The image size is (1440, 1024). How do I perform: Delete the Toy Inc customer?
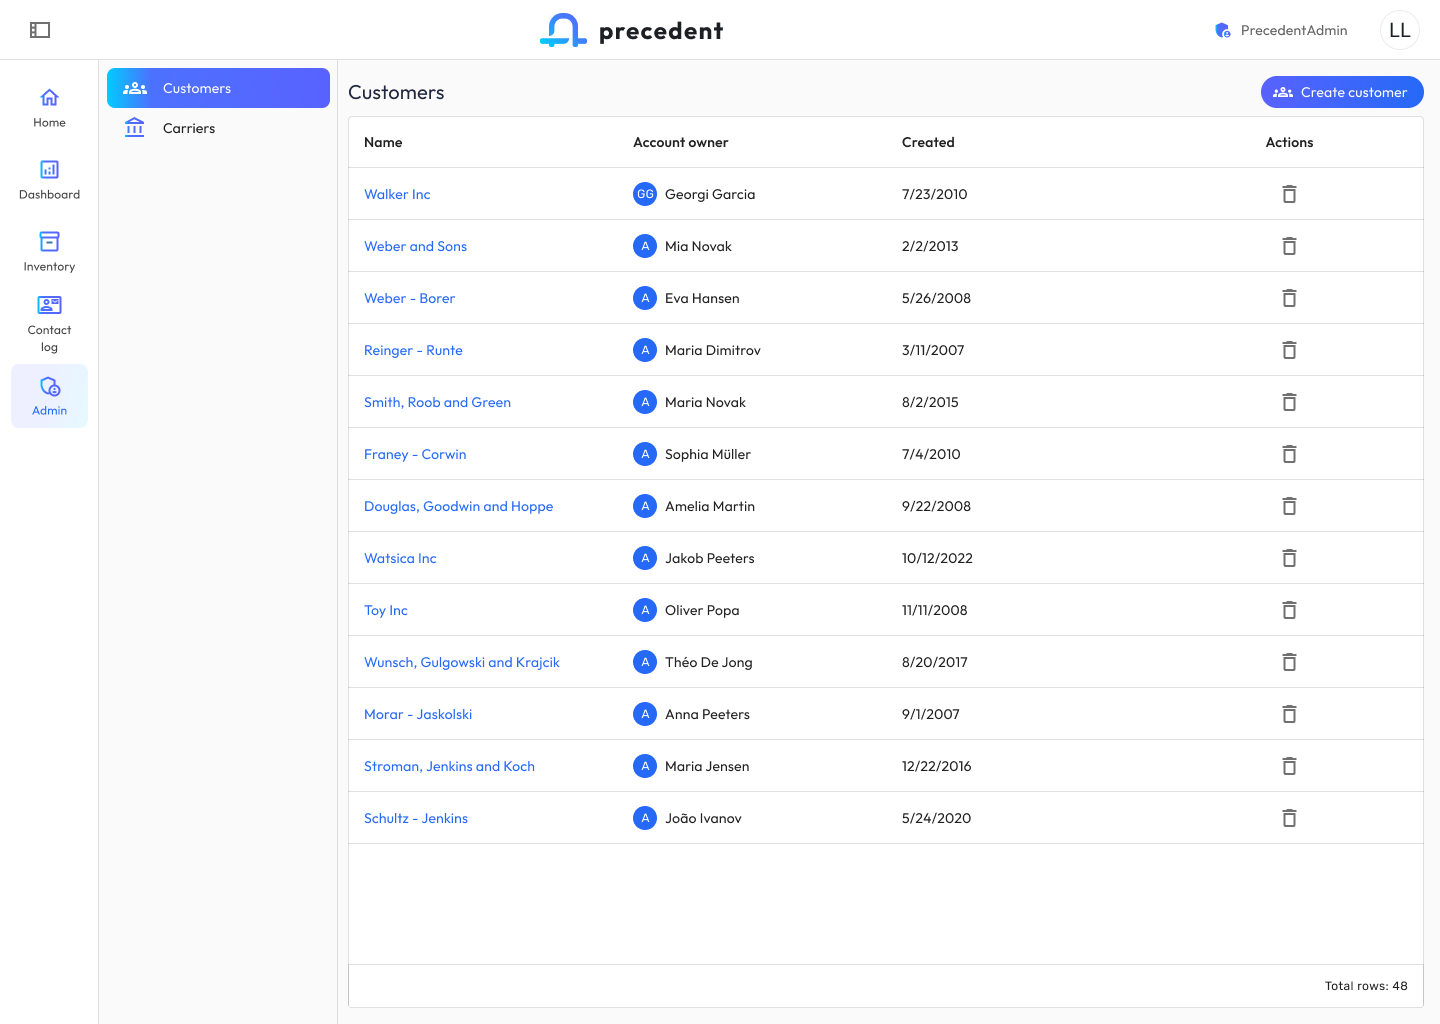[1289, 610]
